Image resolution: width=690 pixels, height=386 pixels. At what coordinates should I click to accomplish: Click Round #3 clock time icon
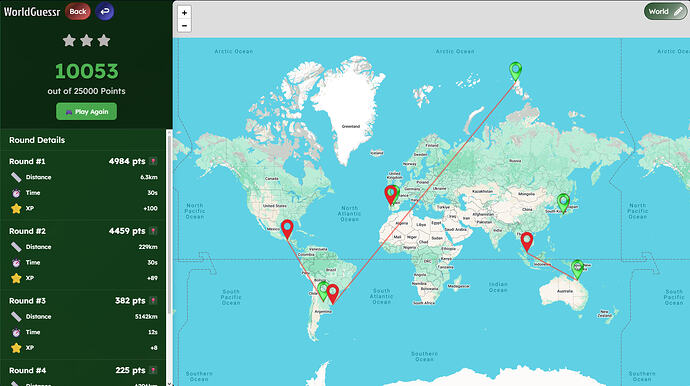coord(16,332)
